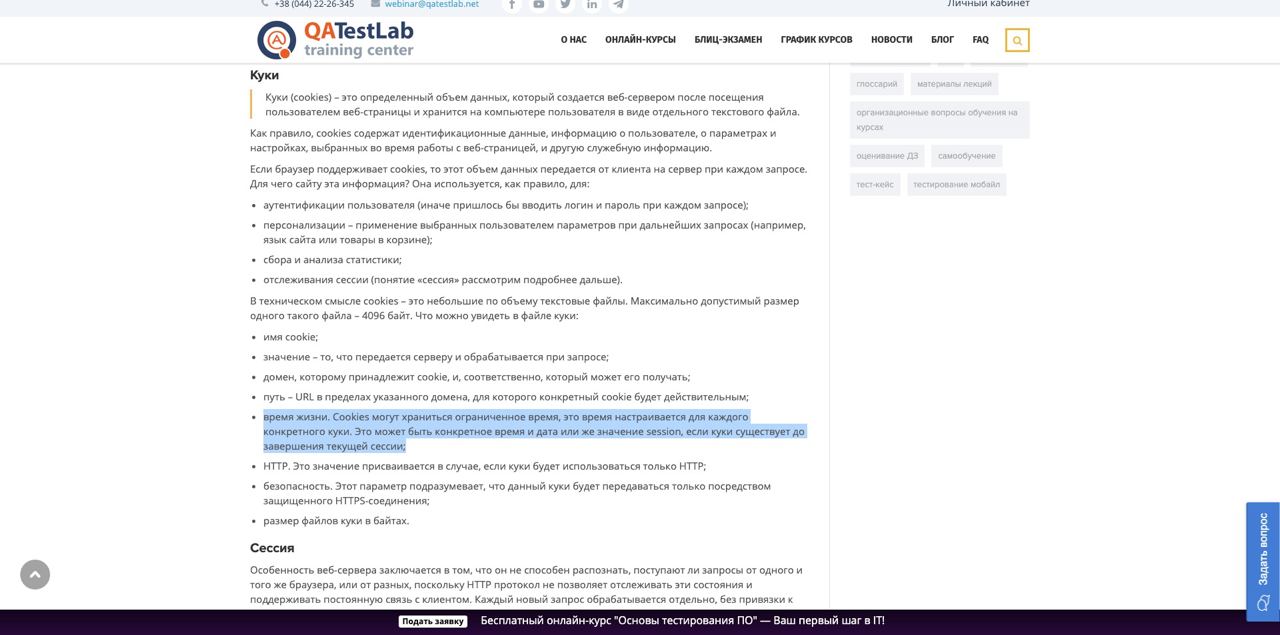Open the LinkedIn social icon
The width and height of the screenshot is (1280, 635).
pos(592,4)
